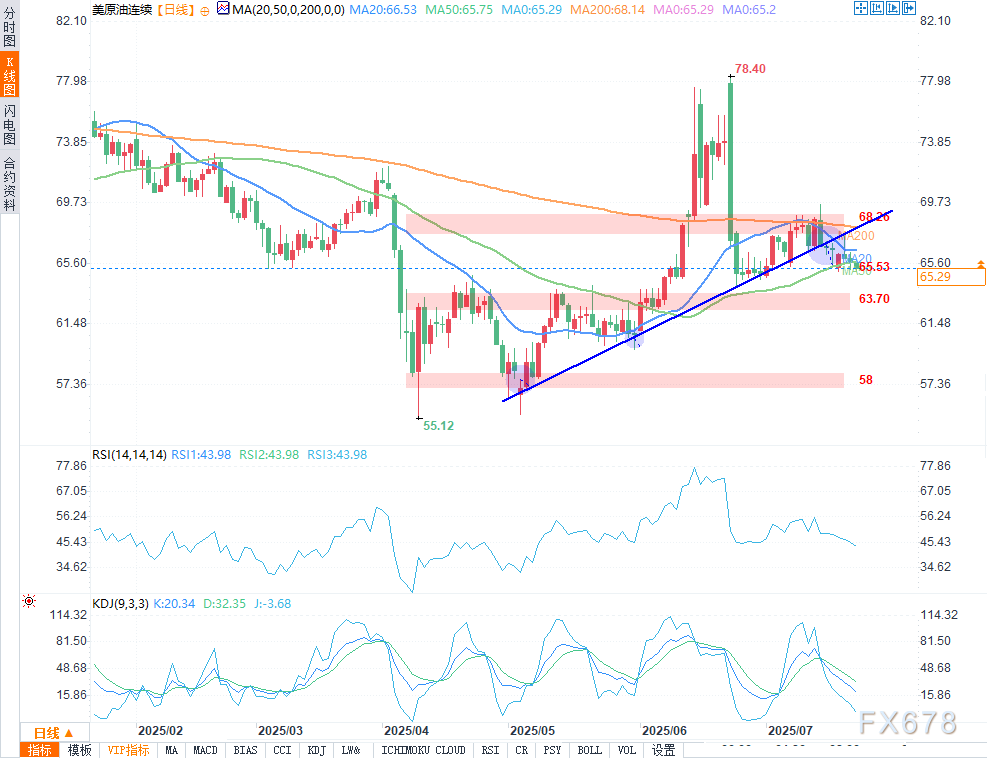
Task: Toggle the MACD indicator in bottom bar
Action: point(205,750)
